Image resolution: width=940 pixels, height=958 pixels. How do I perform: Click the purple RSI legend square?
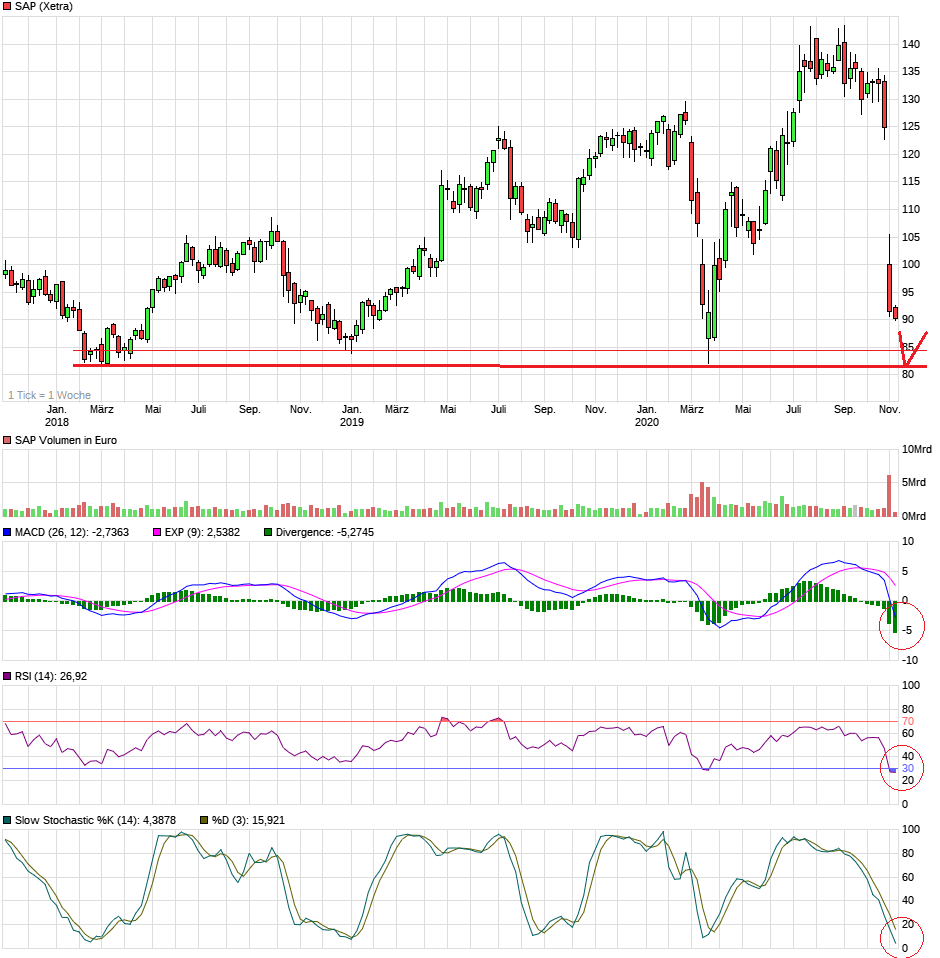point(7,676)
